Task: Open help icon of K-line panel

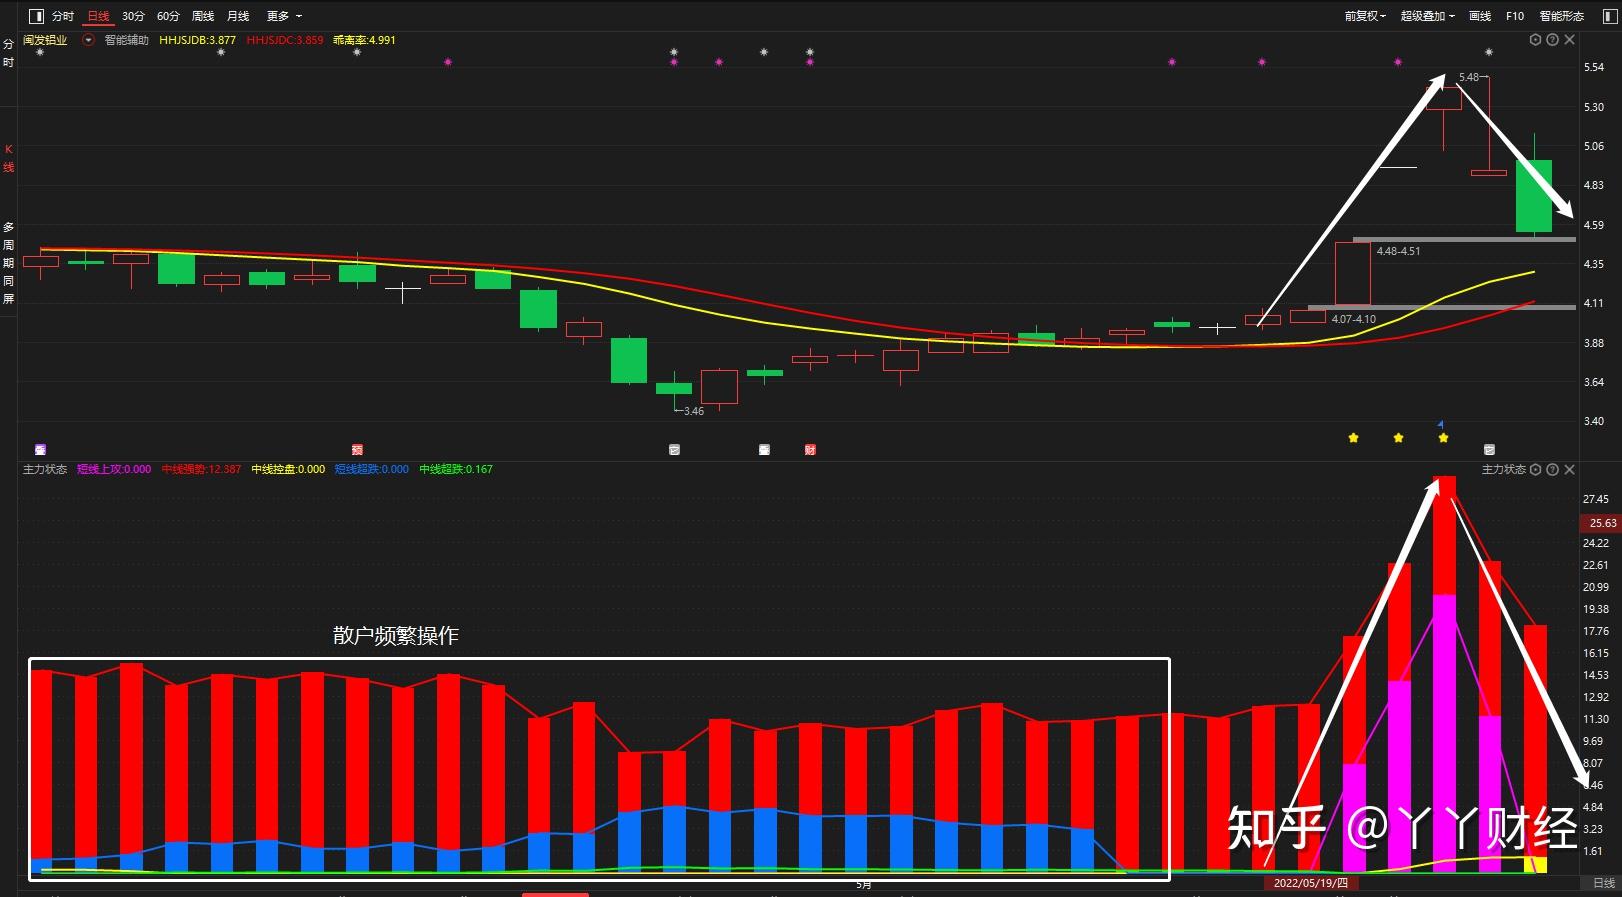Action: (x=1552, y=40)
